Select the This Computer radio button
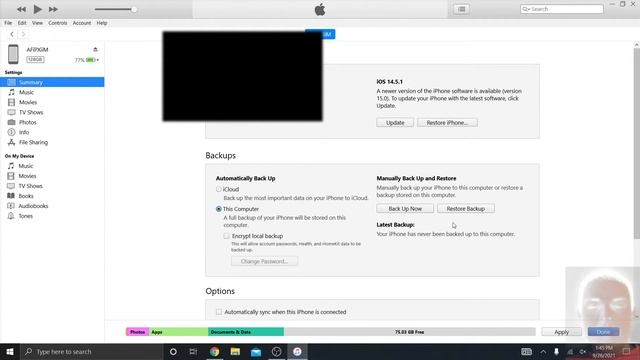The height and width of the screenshot is (360, 640). pos(219,209)
